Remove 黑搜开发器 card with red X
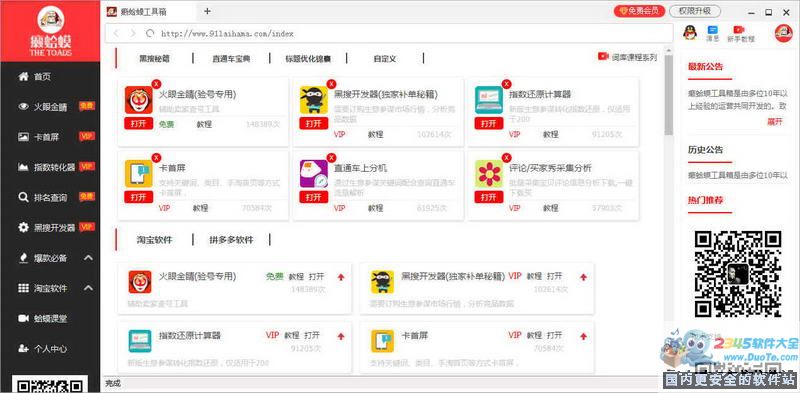The image size is (800, 393). tap(332, 84)
